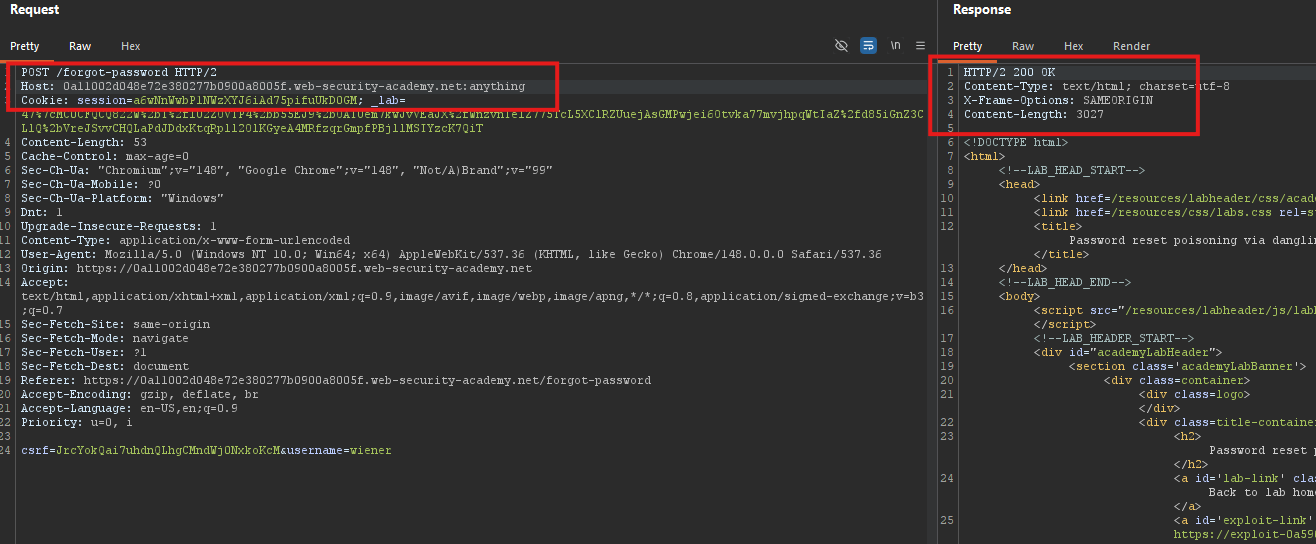Image resolution: width=1316 pixels, height=544 pixels.
Task: Click the 'POST /forgot-password HTTP/2' request line
Action: coord(118,73)
